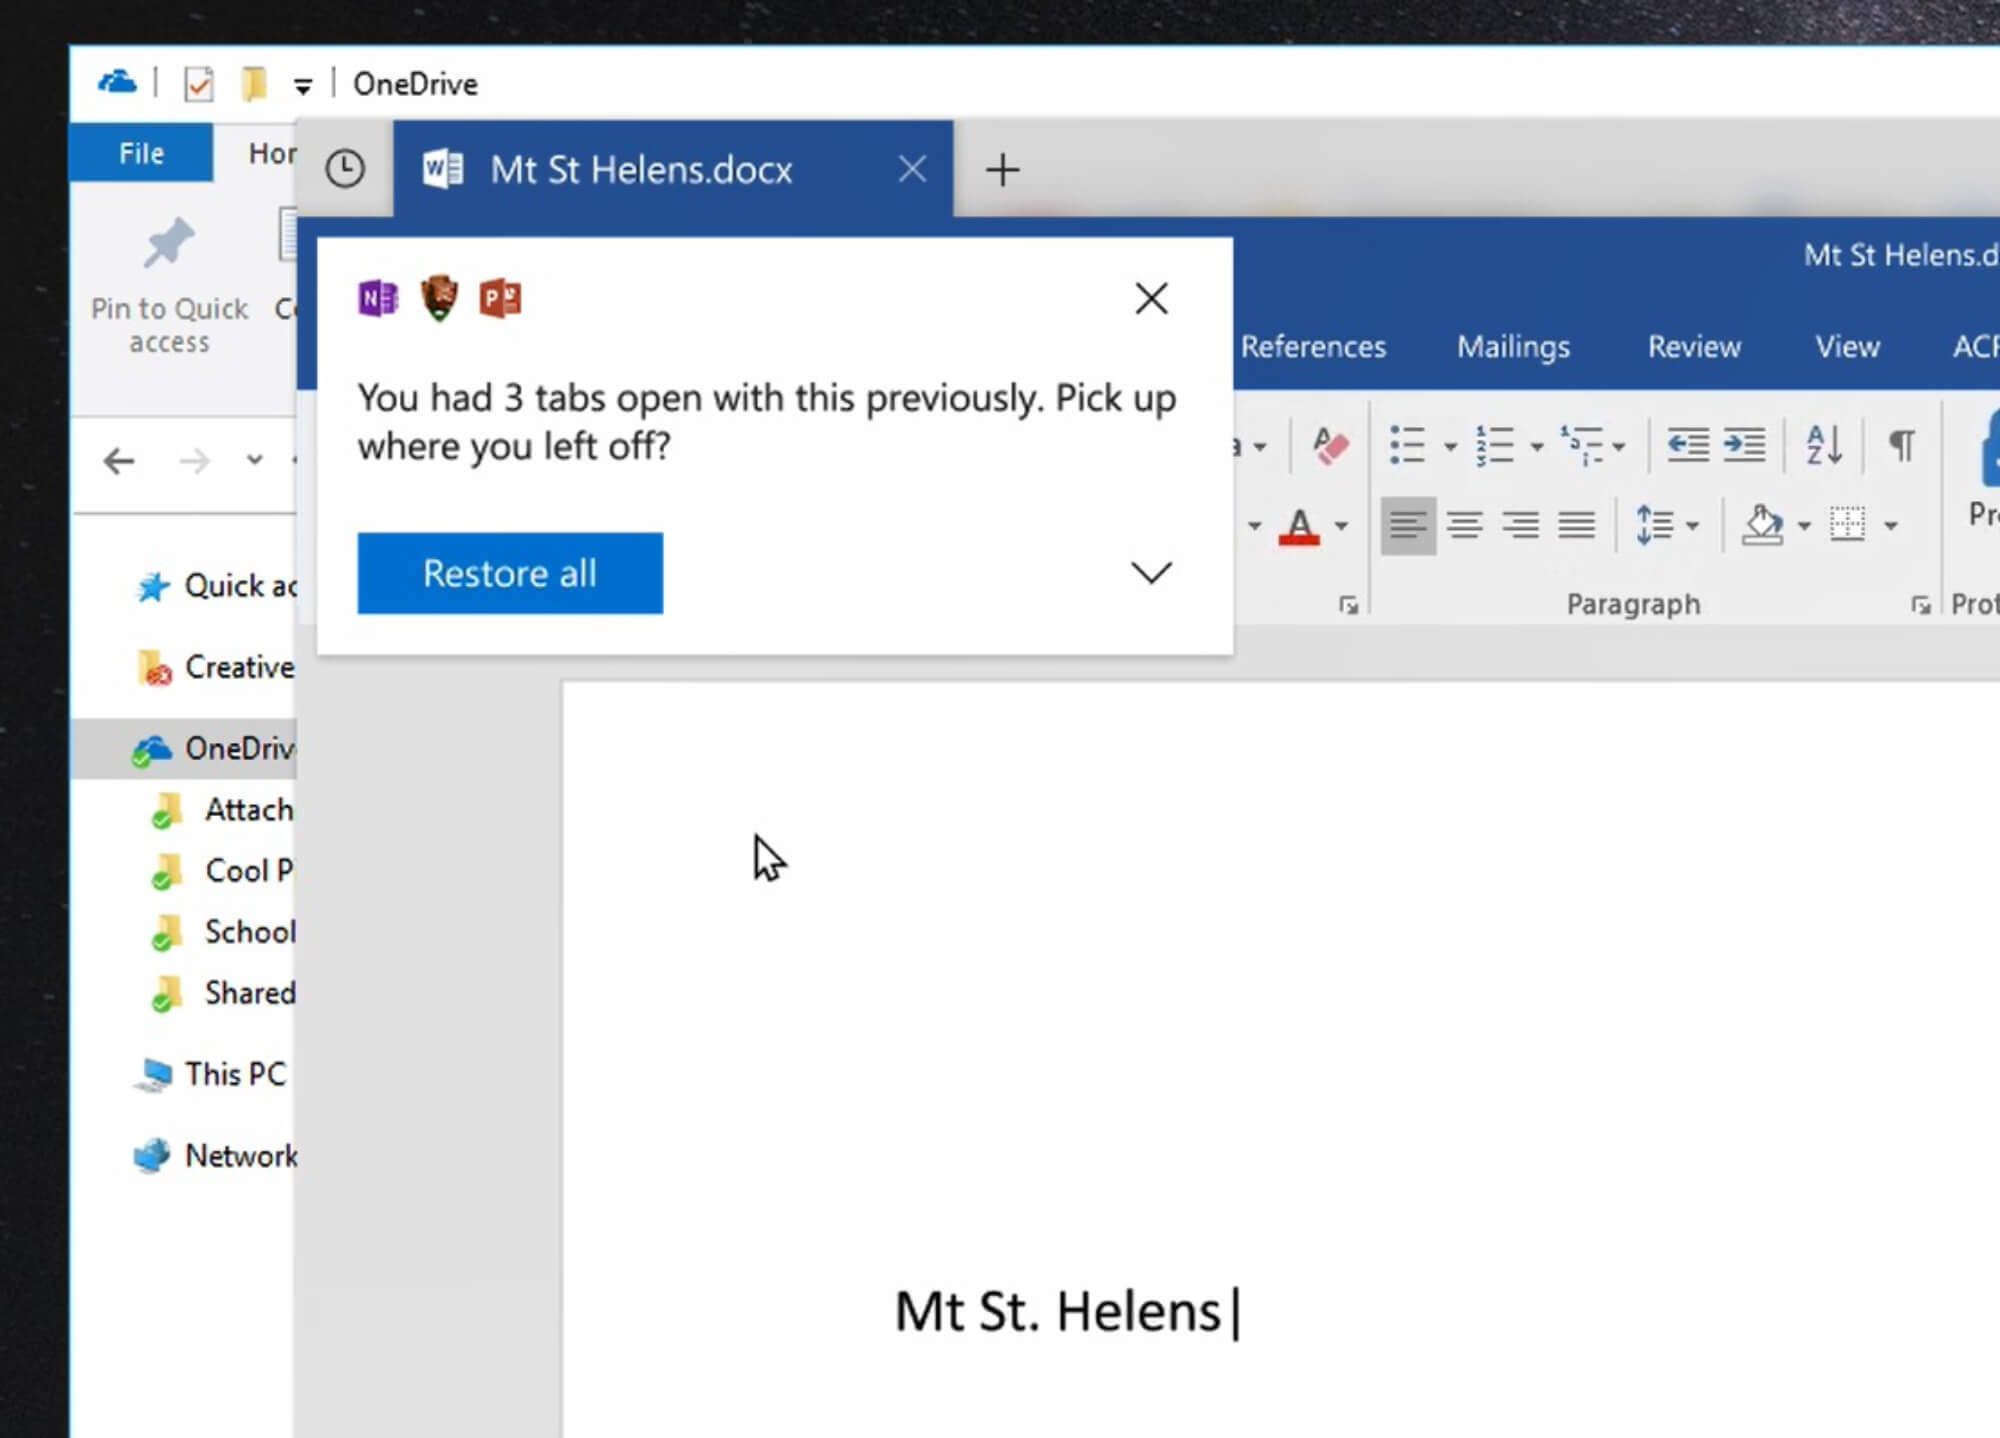Apply red font color A button
Viewport: 2000px width, 1438px height.
coord(1299,526)
